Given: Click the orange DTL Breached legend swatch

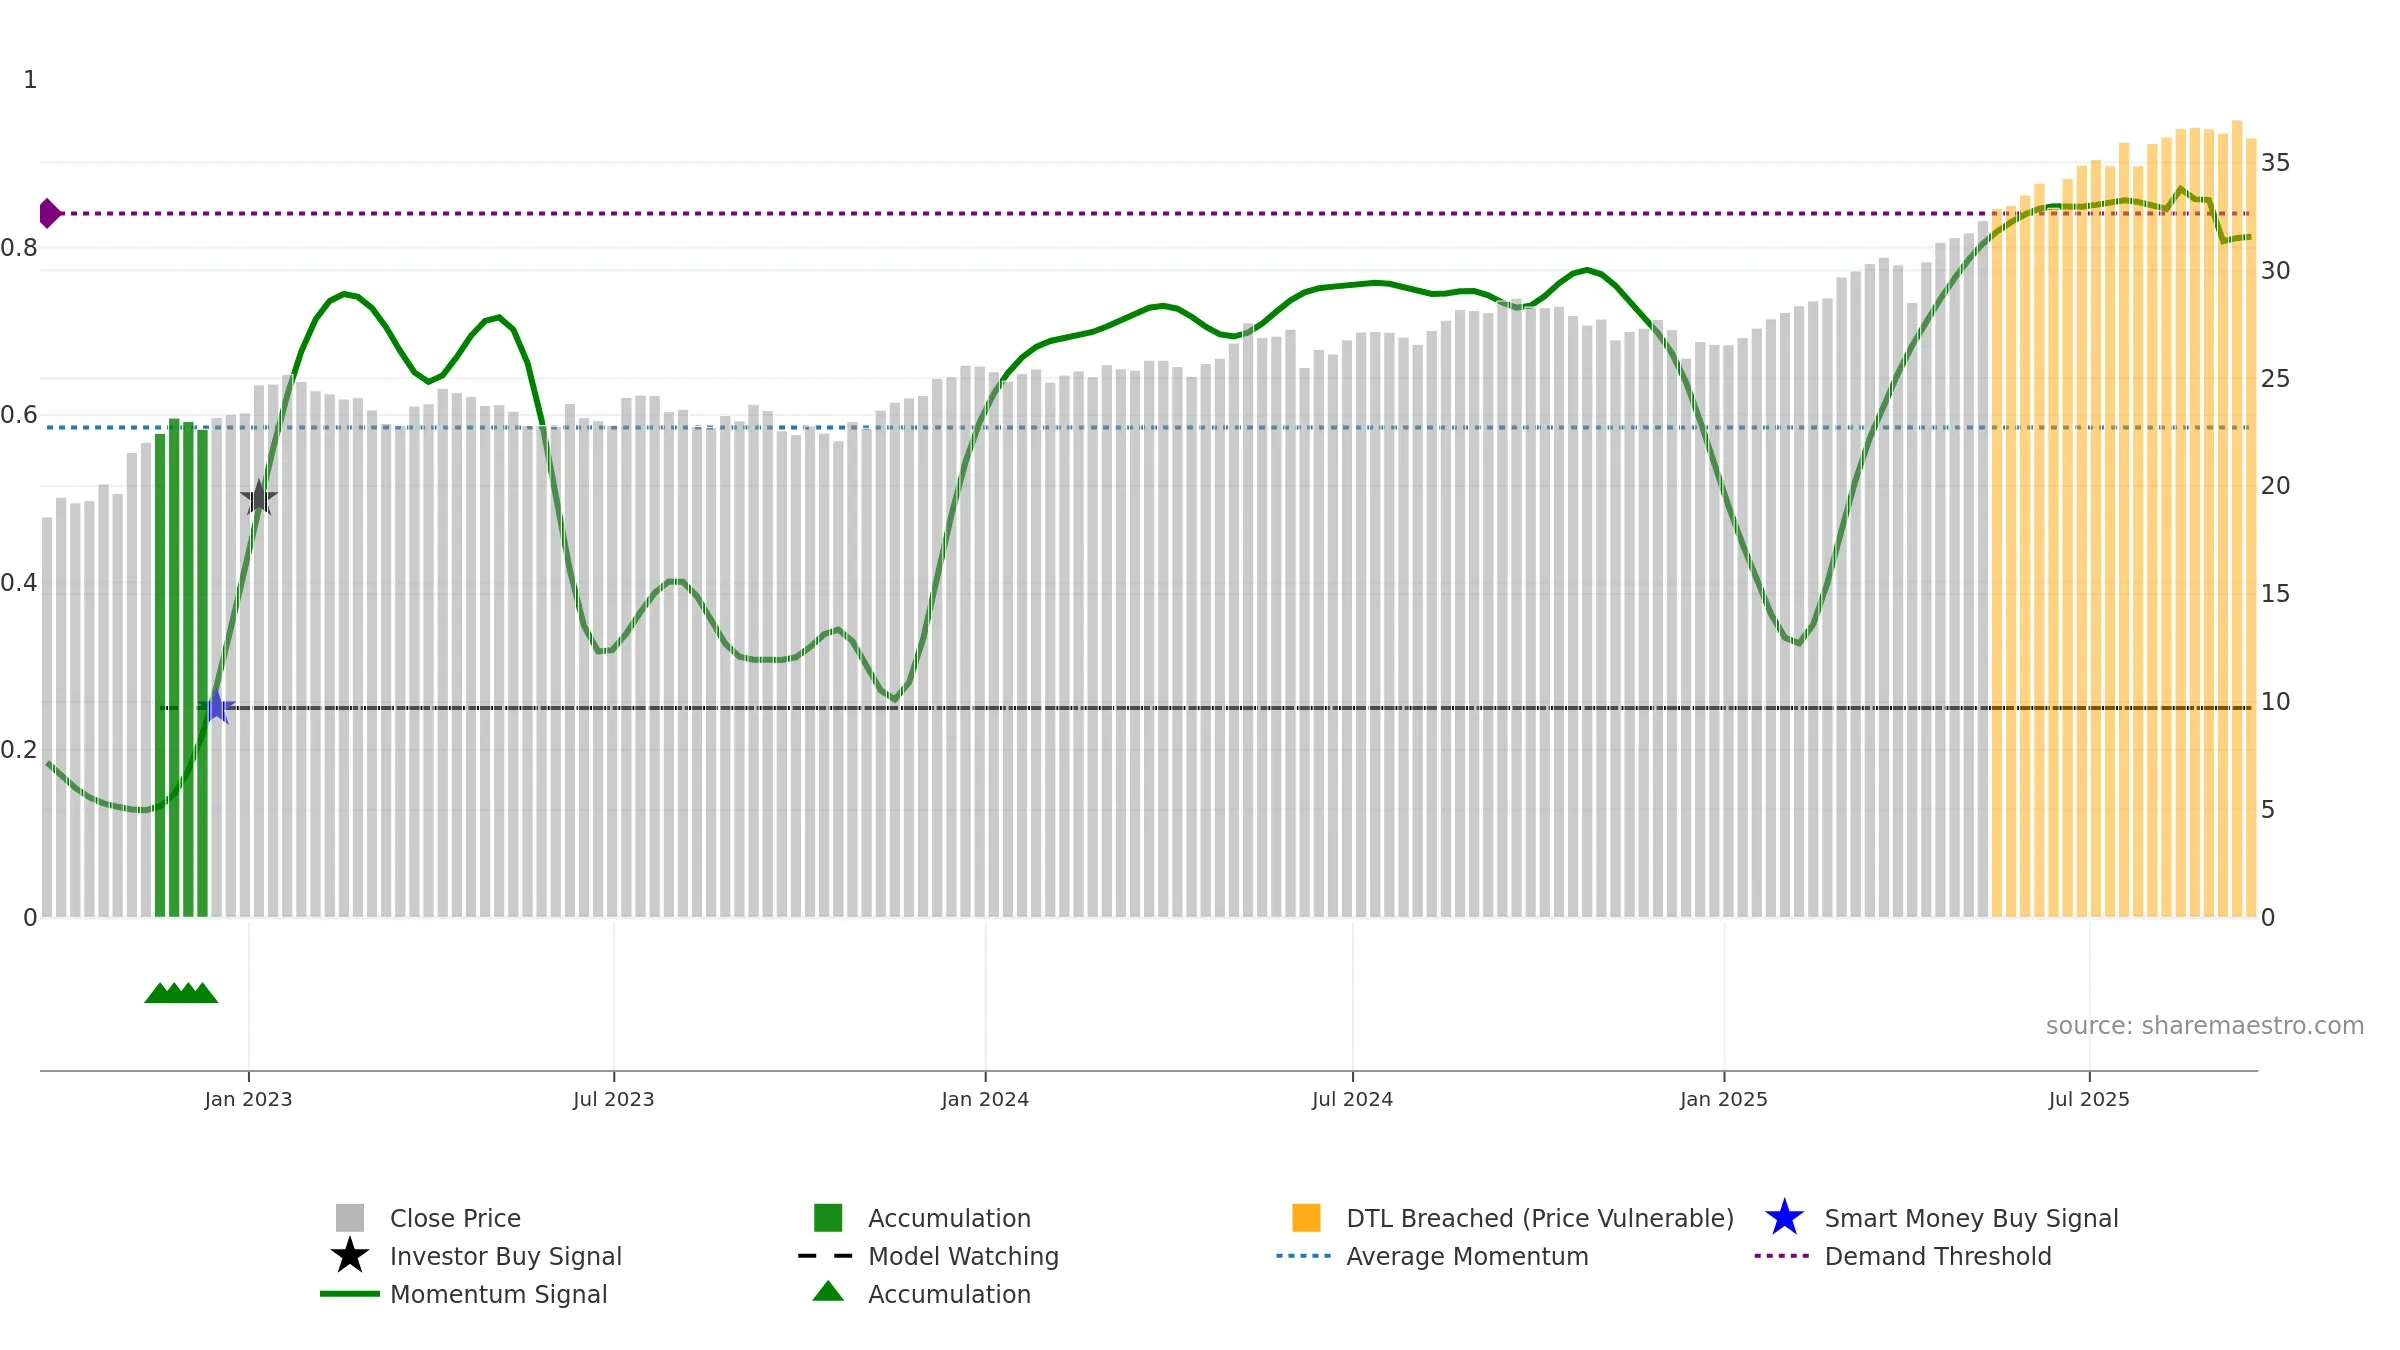Looking at the screenshot, I should (1306, 1217).
